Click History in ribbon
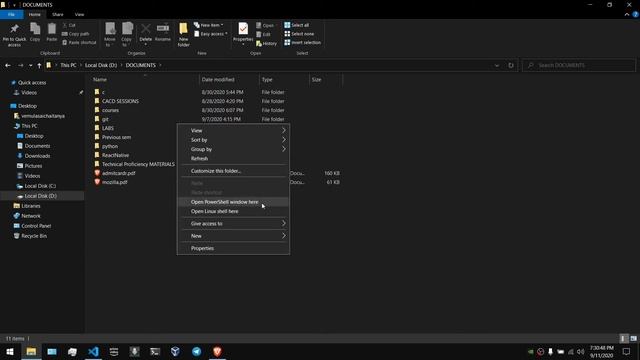Viewport: 640px width, 360px height. [267, 43]
